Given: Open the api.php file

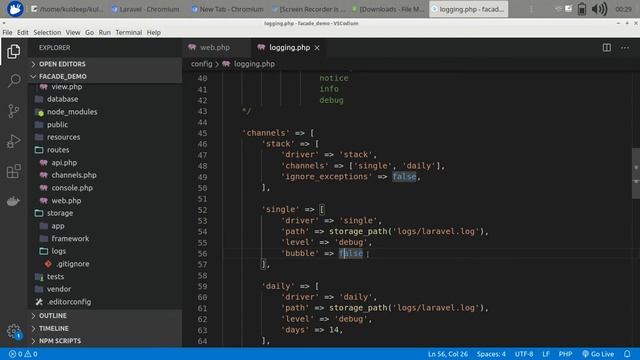Looking at the screenshot, I should coord(64,162).
